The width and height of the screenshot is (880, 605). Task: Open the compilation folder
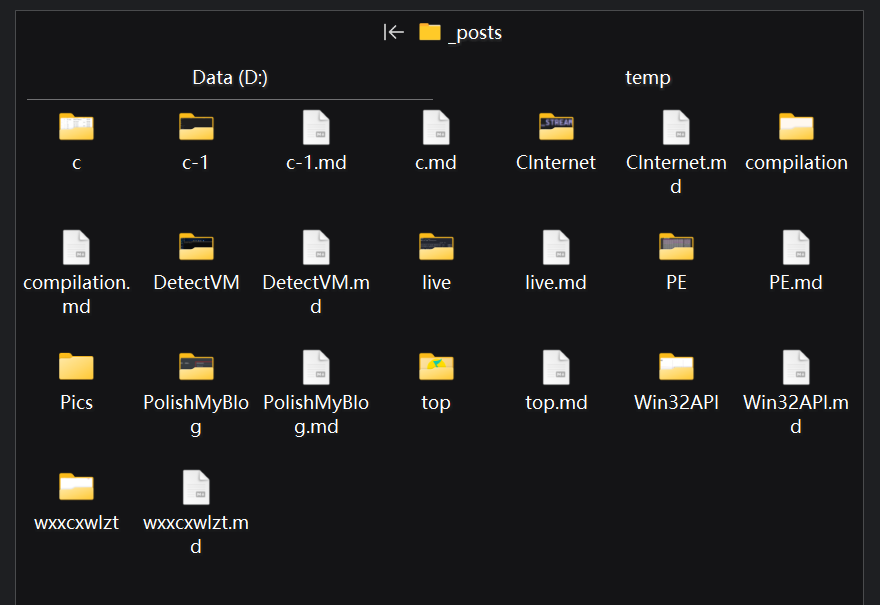tap(796, 128)
